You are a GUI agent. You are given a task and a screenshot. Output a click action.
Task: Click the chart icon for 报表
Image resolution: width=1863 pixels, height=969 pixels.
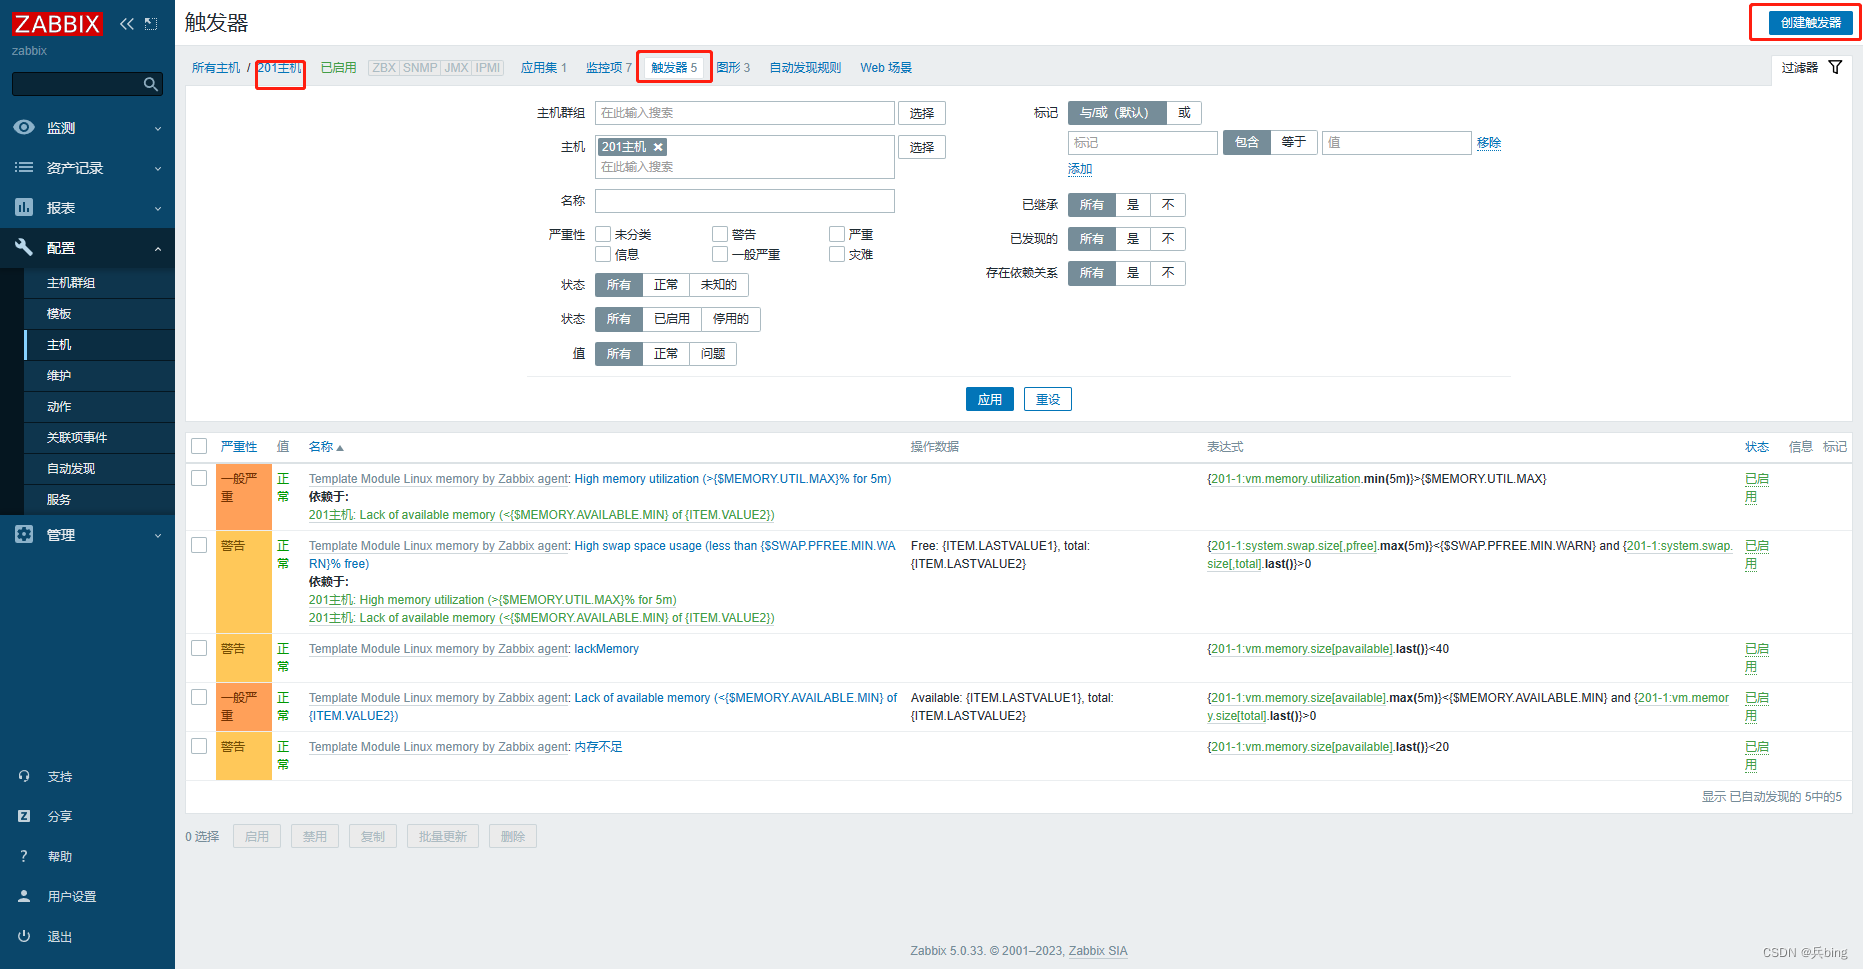click(24, 208)
